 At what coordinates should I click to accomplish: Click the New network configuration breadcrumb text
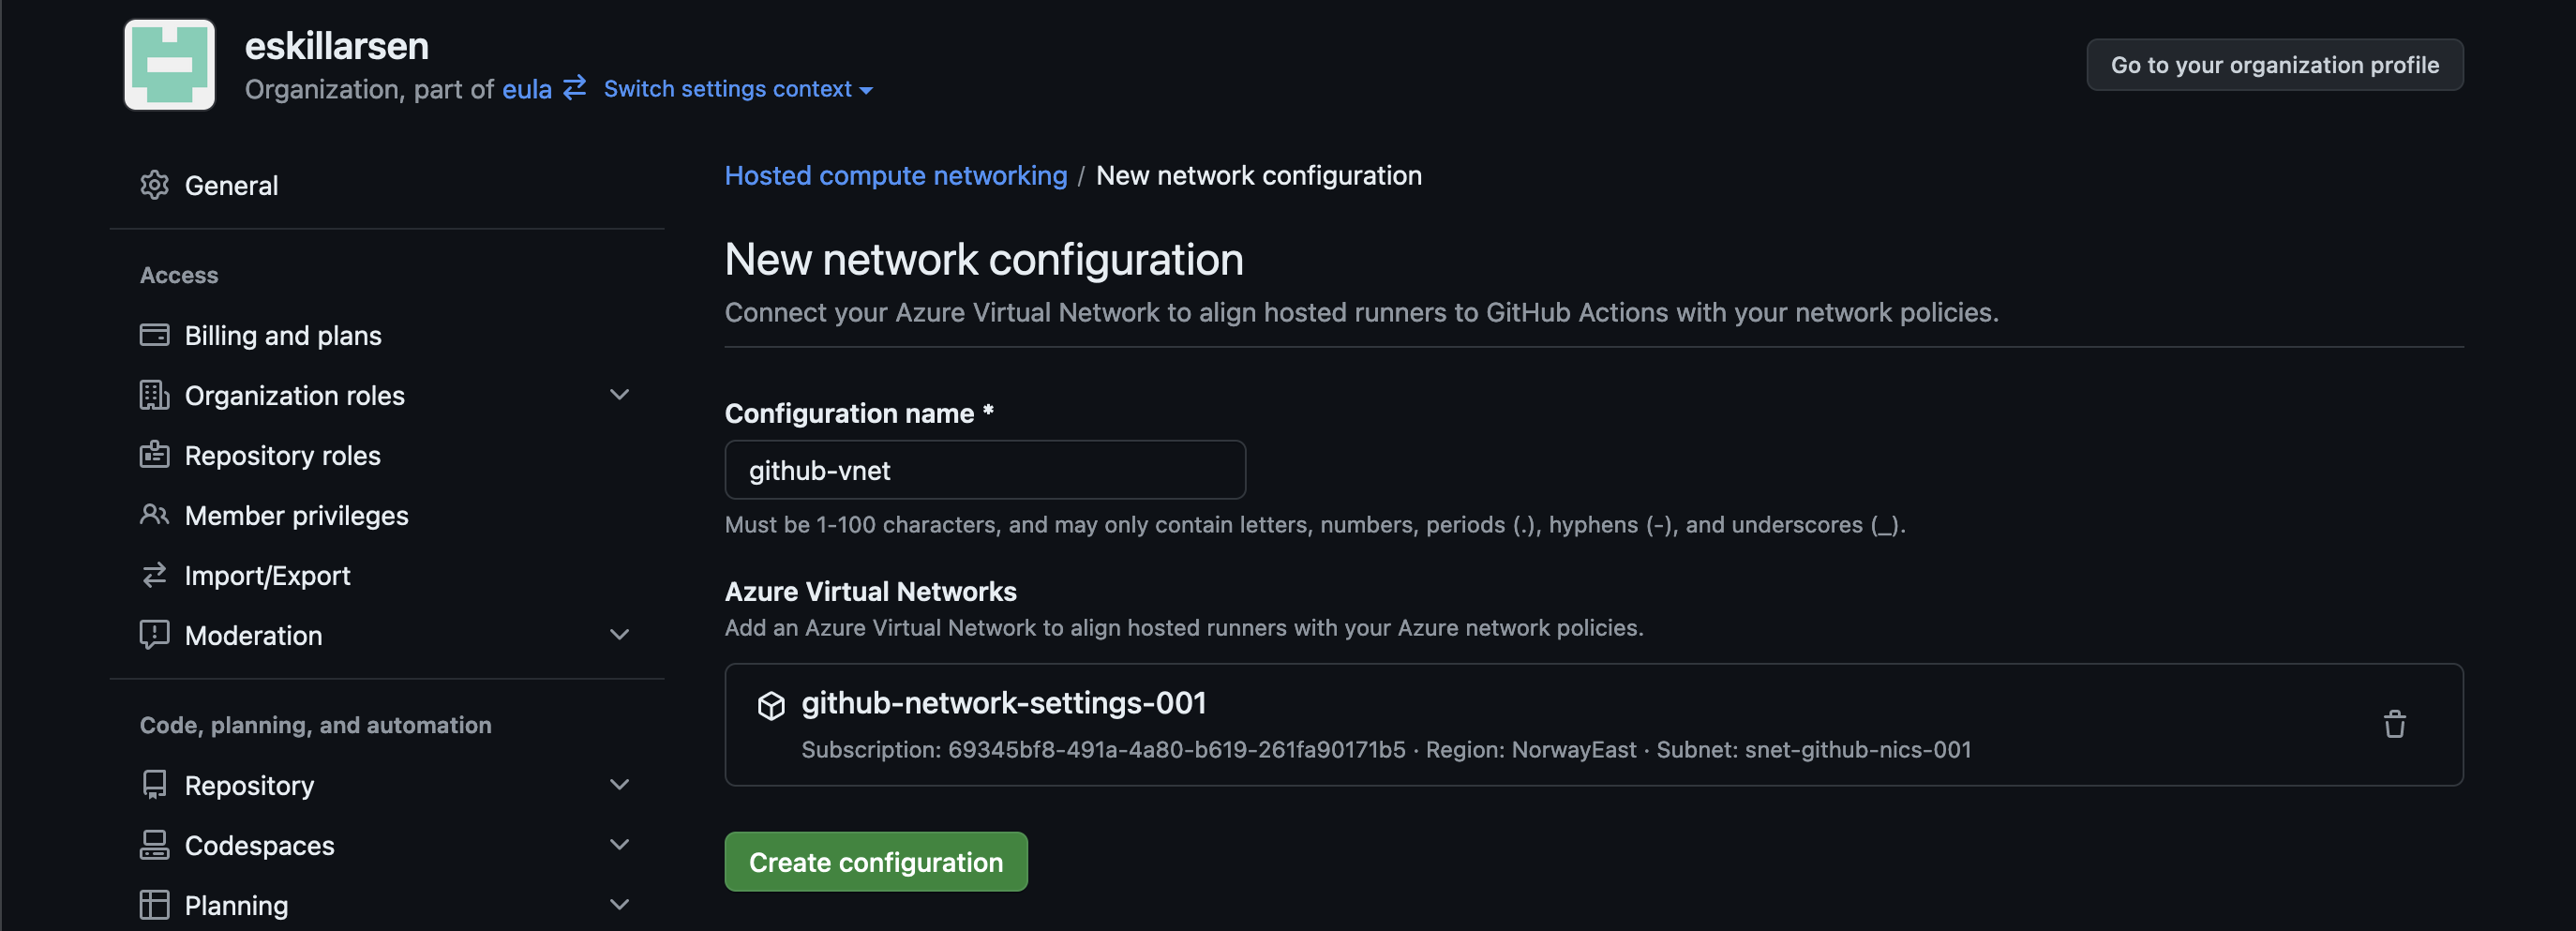[x=1258, y=175]
